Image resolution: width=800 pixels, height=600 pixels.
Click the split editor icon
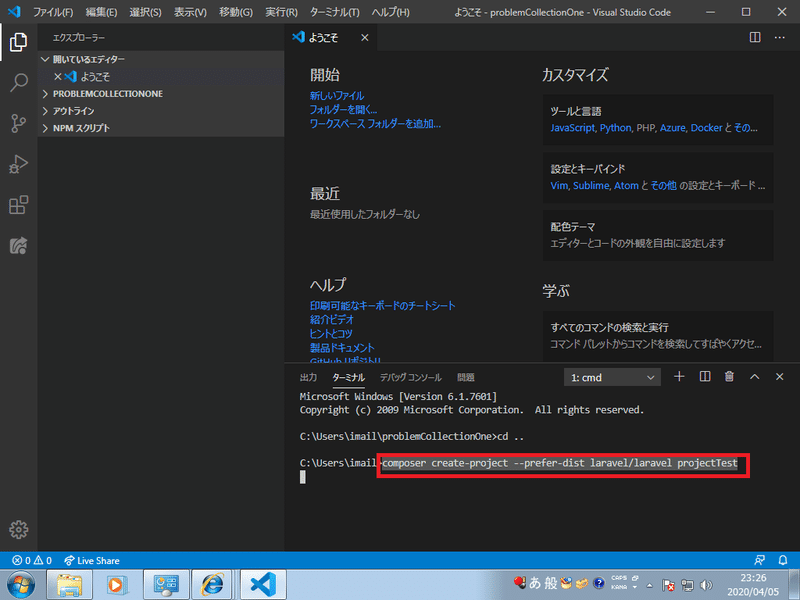point(755,37)
